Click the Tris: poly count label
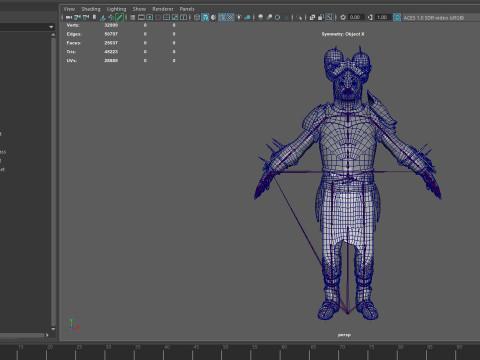480x360 pixels. click(71, 52)
